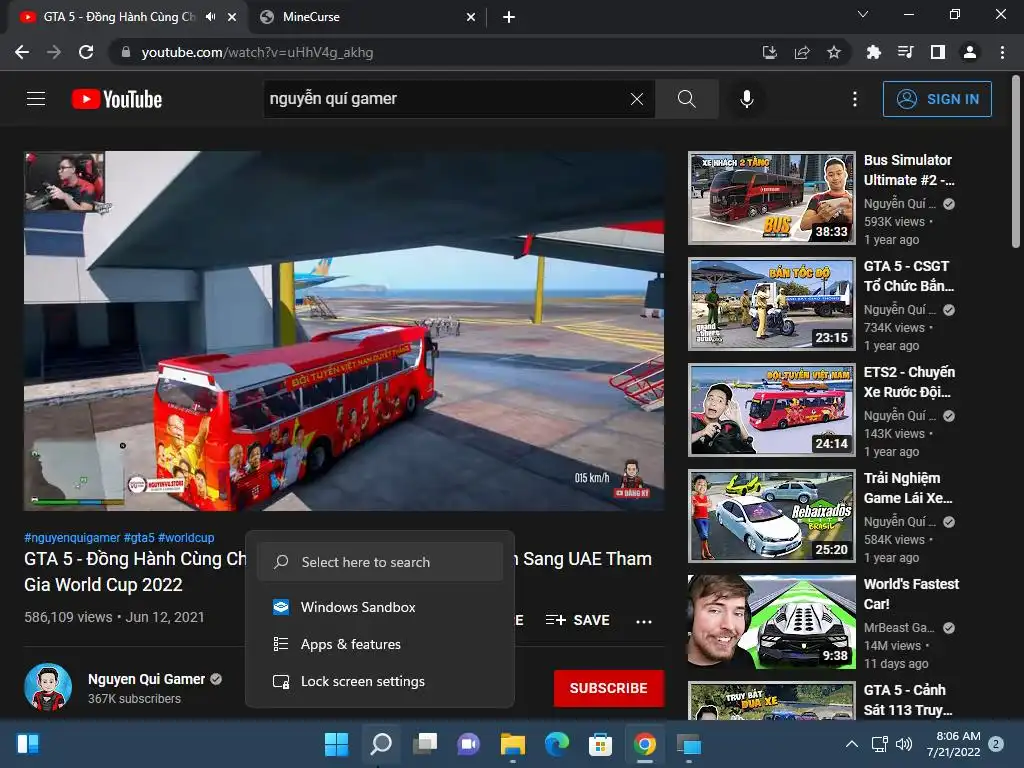Screen dimensions: 1024x768
Task: Open the YouTube hamburger guide menu
Action: pyautogui.click(x=36, y=99)
